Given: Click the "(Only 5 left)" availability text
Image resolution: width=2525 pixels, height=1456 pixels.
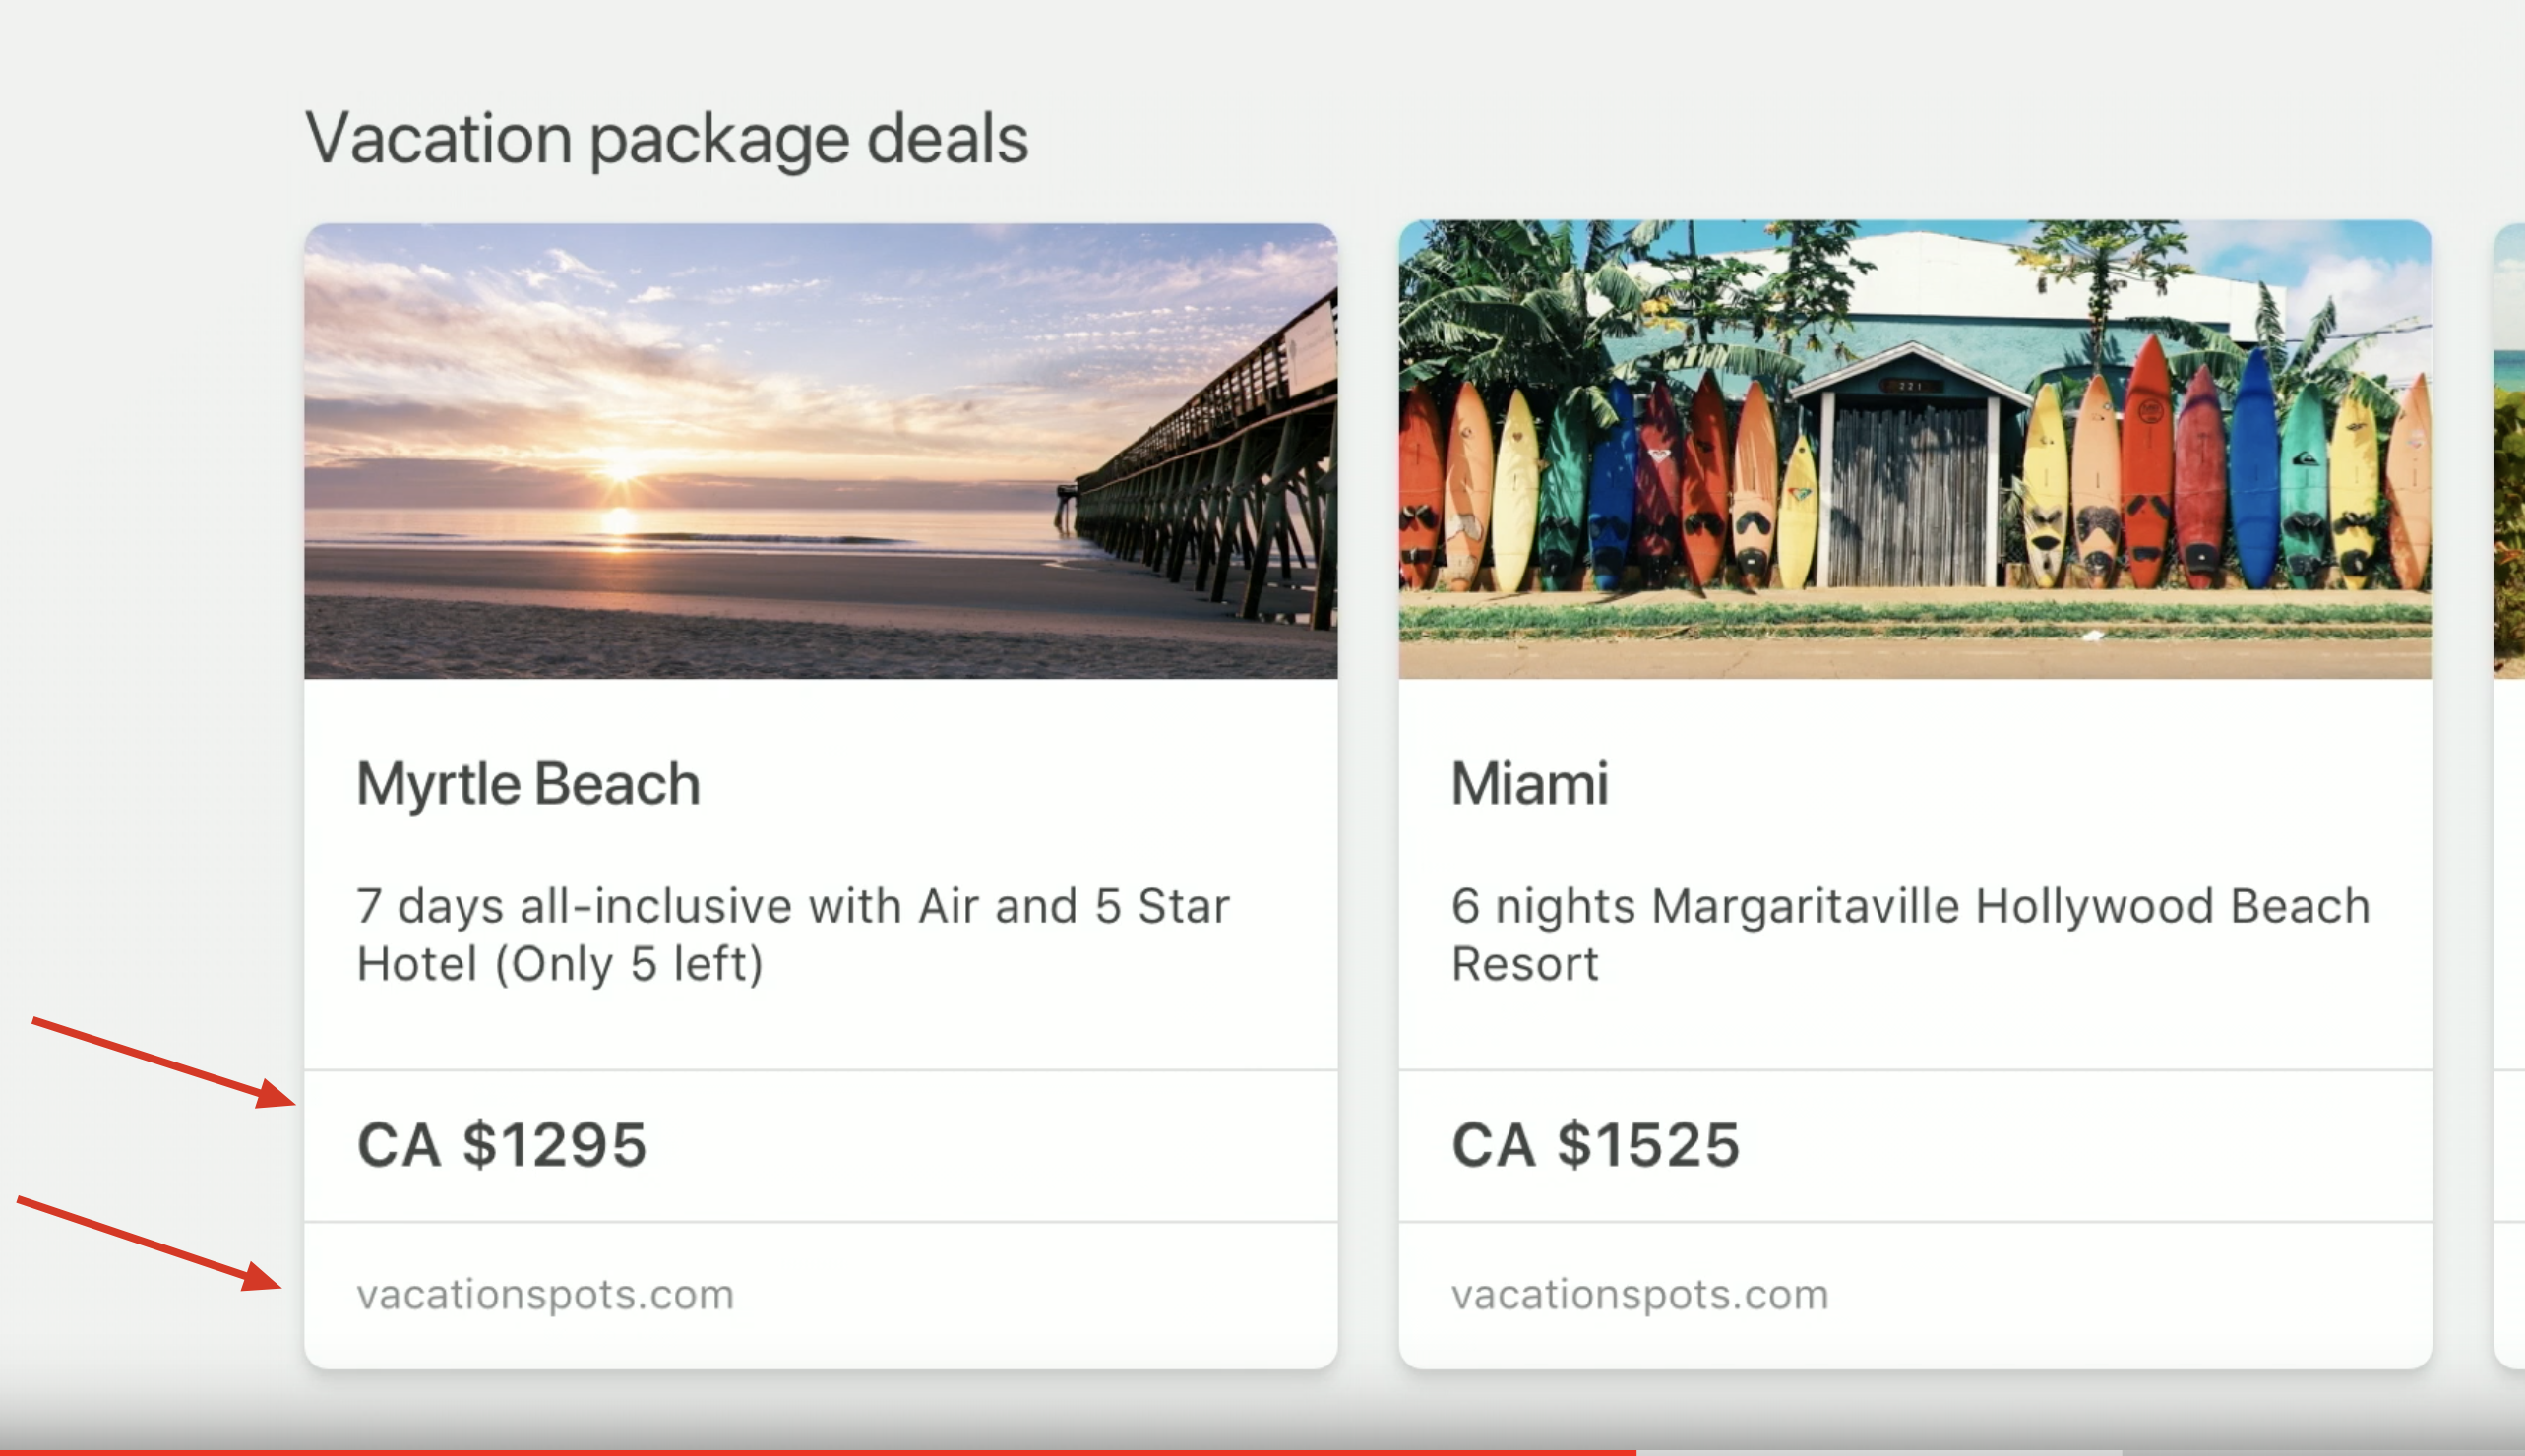Looking at the screenshot, I should coord(630,964).
